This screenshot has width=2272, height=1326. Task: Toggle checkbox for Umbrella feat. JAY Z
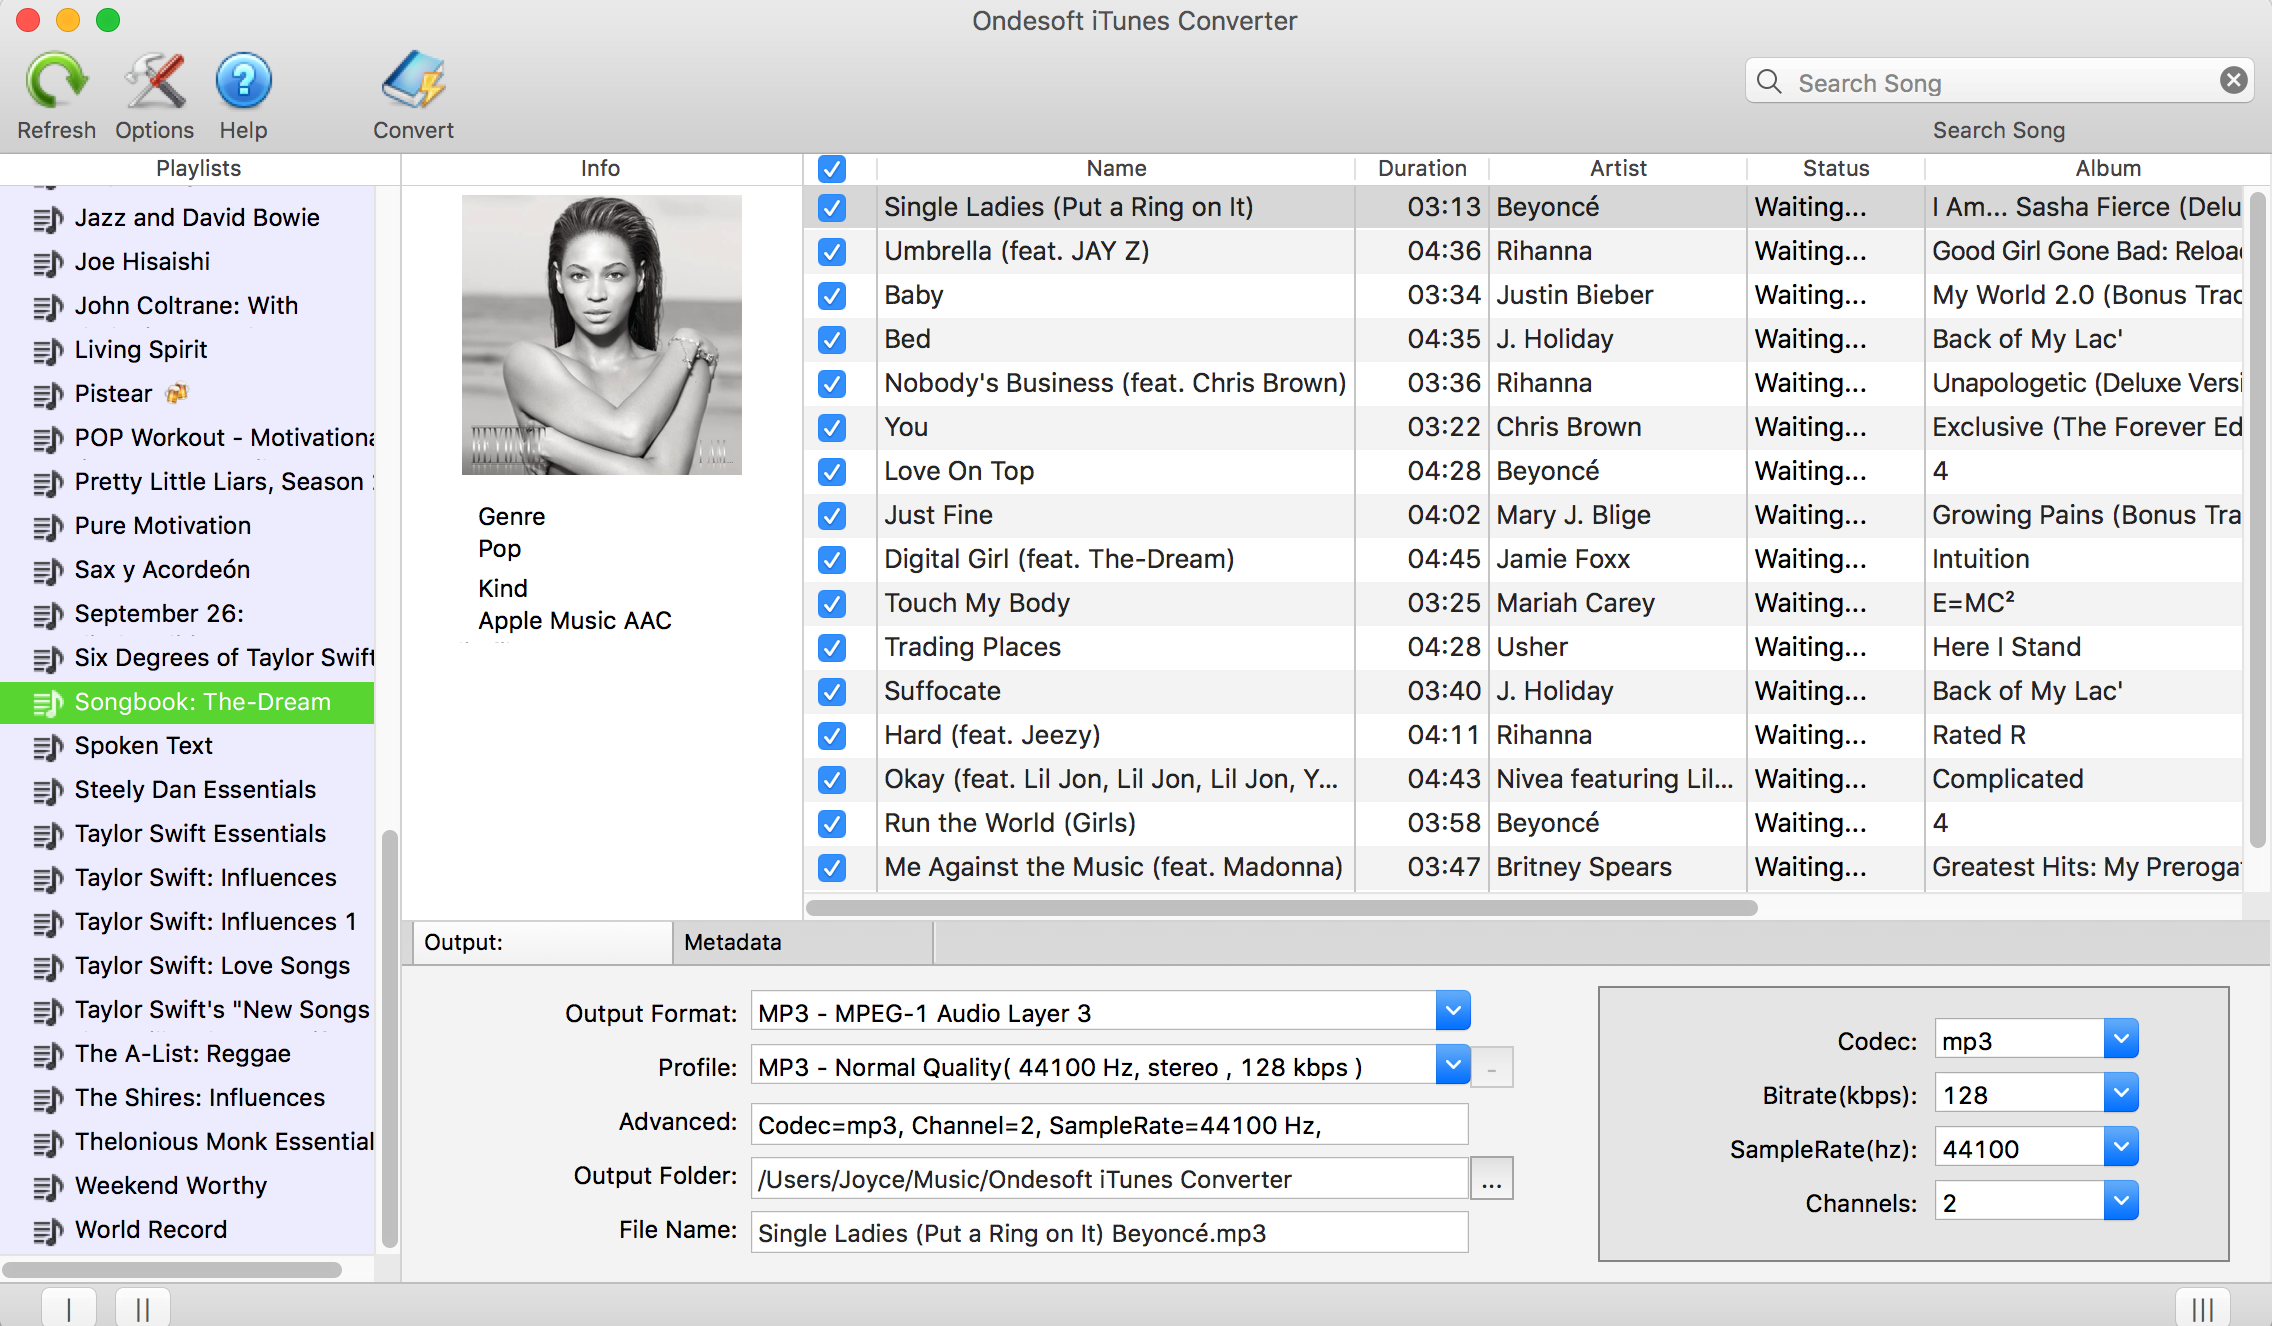click(x=831, y=251)
